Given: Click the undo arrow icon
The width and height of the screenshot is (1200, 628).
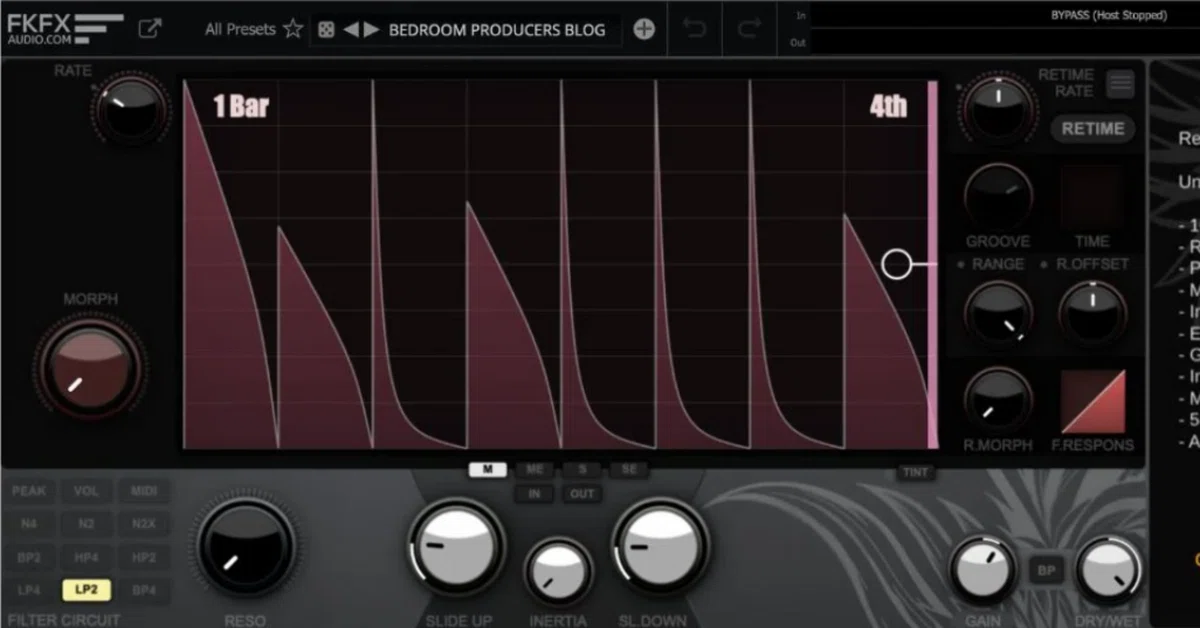Looking at the screenshot, I should 694,29.
